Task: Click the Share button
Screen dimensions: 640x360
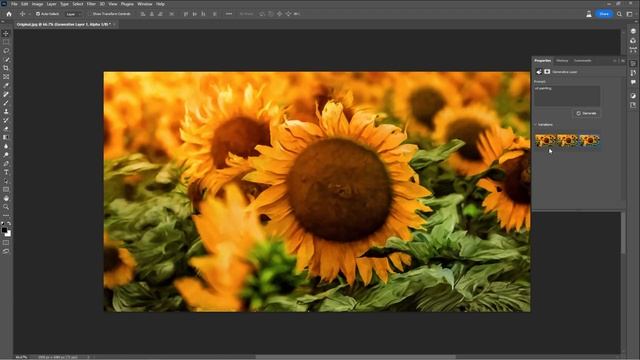Action: [604, 14]
